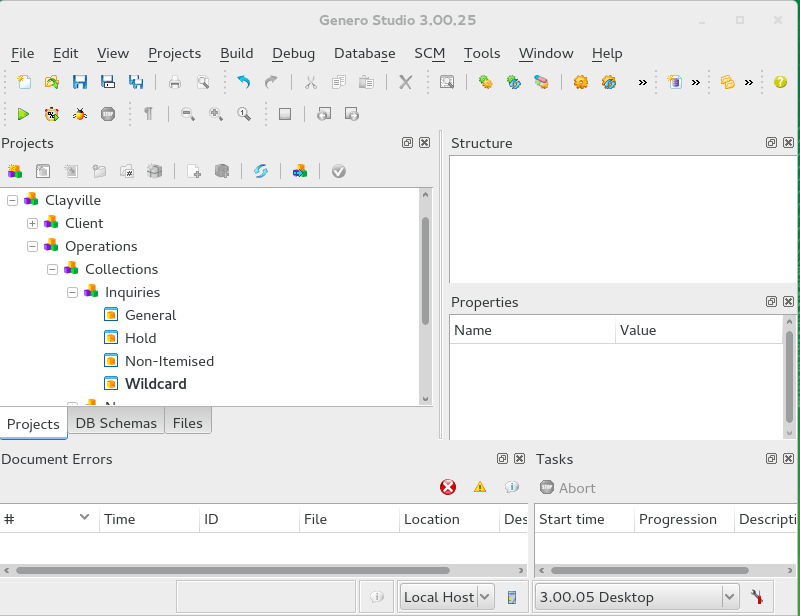Viewport: 800px width, 616px height.
Task: Expand the Client tree node
Action: (32, 223)
